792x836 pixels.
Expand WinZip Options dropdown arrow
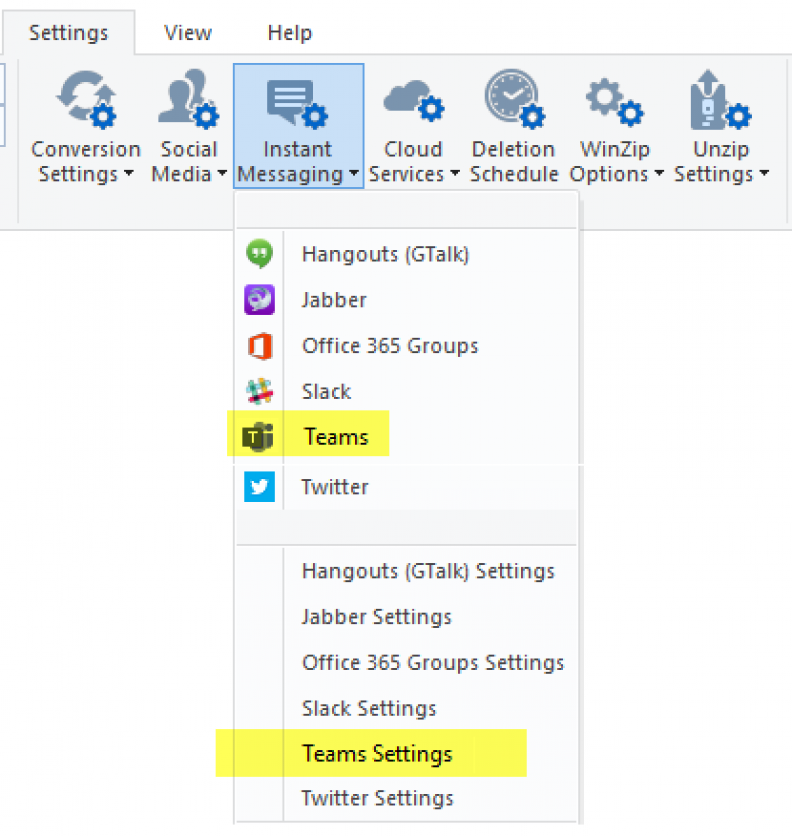coord(659,173)
